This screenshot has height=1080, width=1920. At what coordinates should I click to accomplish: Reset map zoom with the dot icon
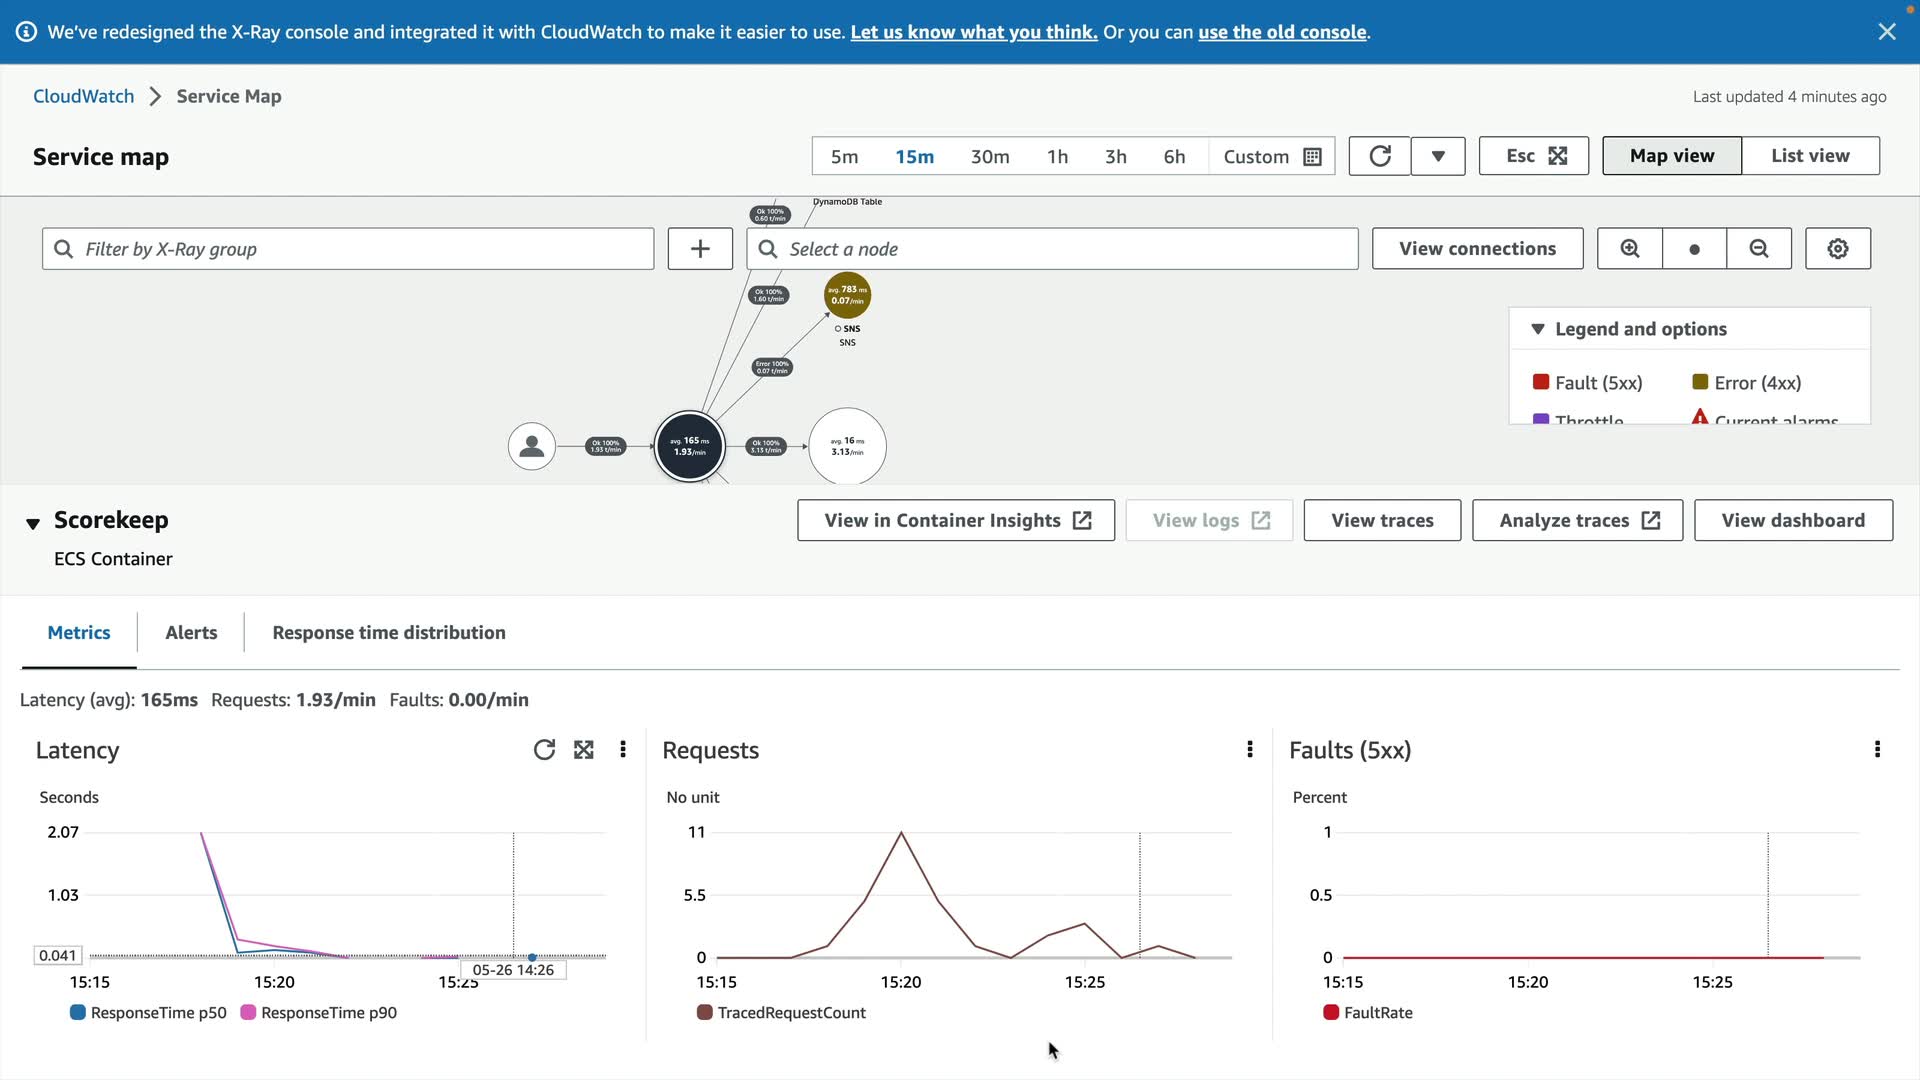tap(1694, 249)
